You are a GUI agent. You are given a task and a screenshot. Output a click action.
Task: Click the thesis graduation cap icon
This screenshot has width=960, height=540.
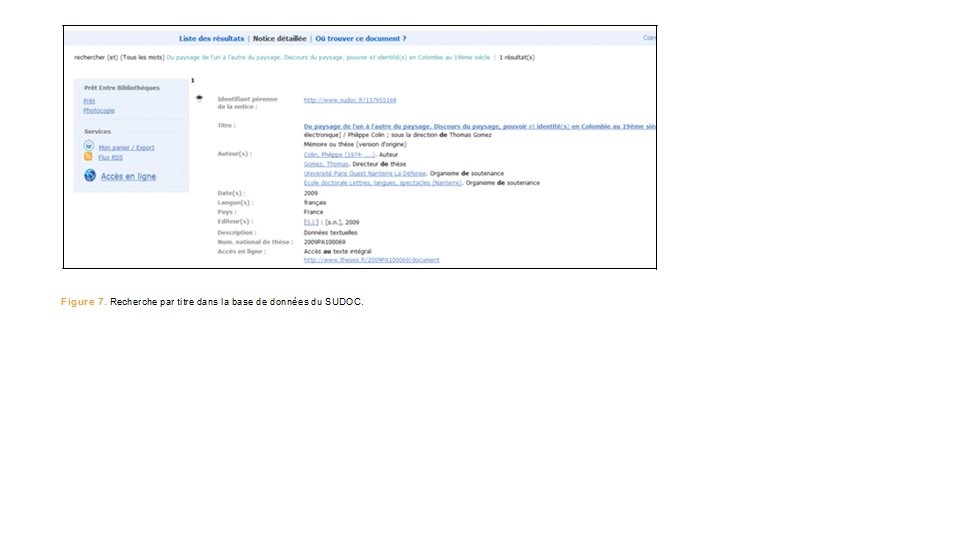pyautogui.click(x=199, y=98)
